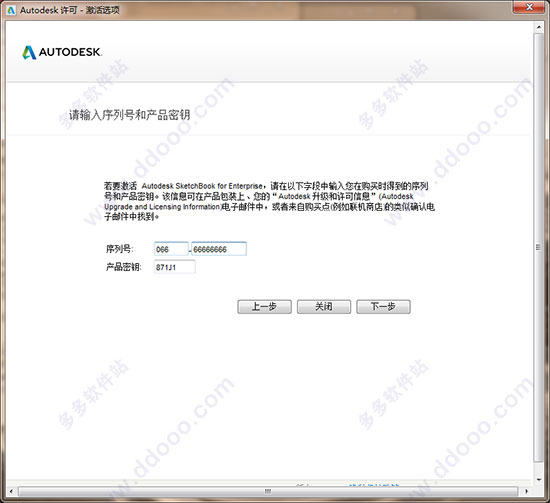Screen dimensions: 550x503
Task: Click the Autodesk logo in header
Action: (x=62, y=52)
